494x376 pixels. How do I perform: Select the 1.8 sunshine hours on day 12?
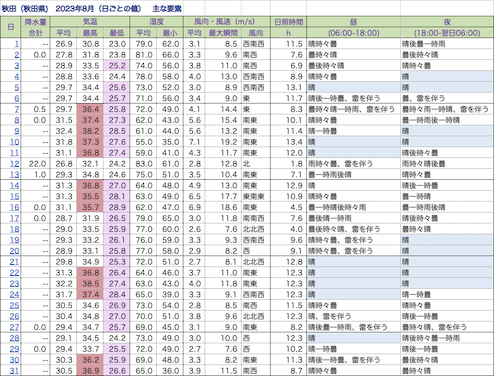[296, 164]
